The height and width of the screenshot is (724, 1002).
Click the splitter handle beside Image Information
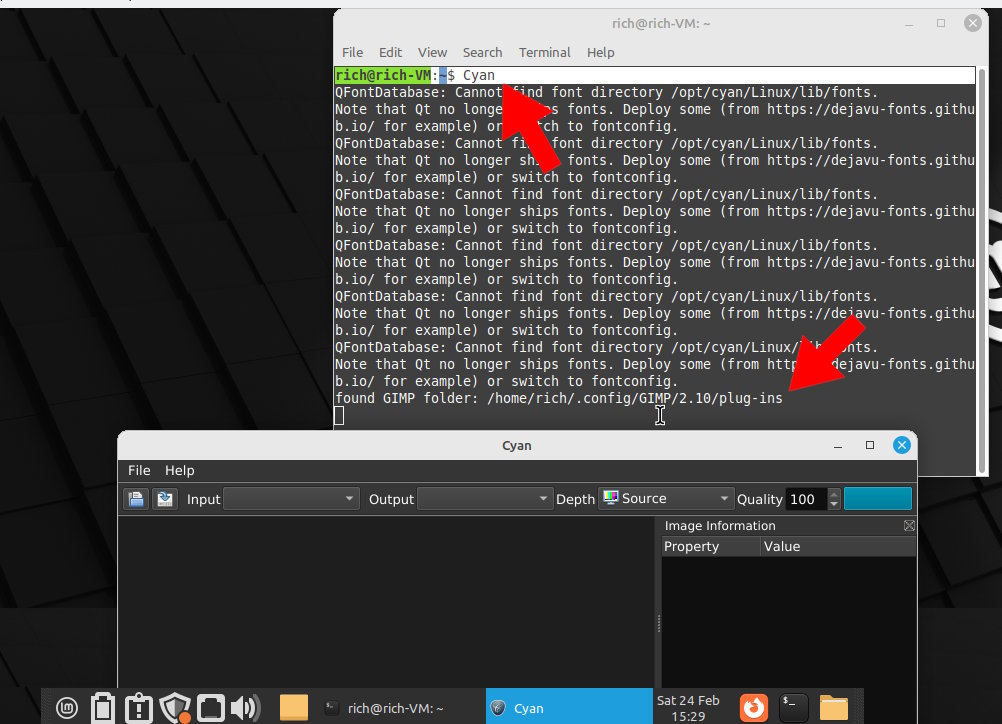point(658,623)
